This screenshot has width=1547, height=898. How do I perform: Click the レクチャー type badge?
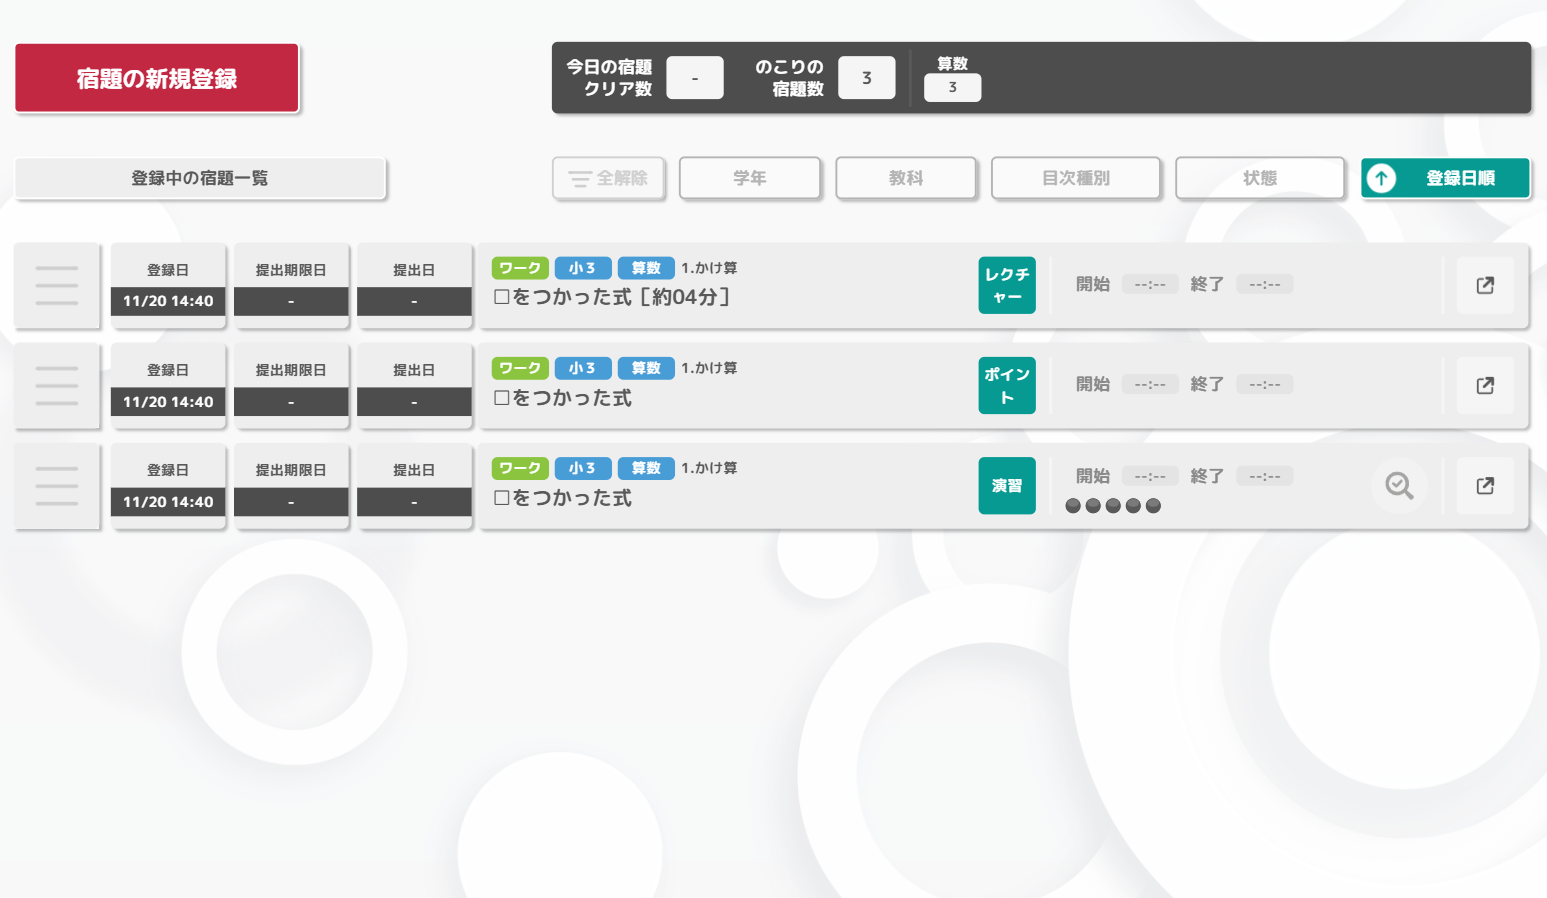(x=1006, y=286)
